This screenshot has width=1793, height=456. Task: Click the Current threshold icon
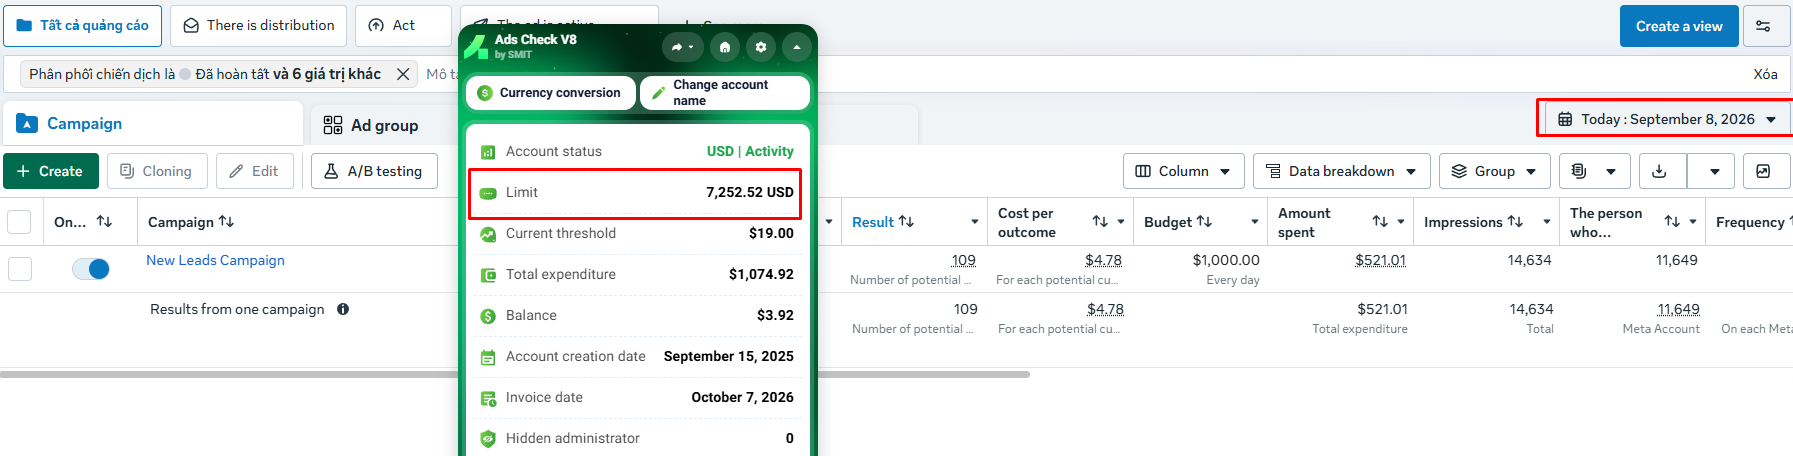tap(488, 234)
